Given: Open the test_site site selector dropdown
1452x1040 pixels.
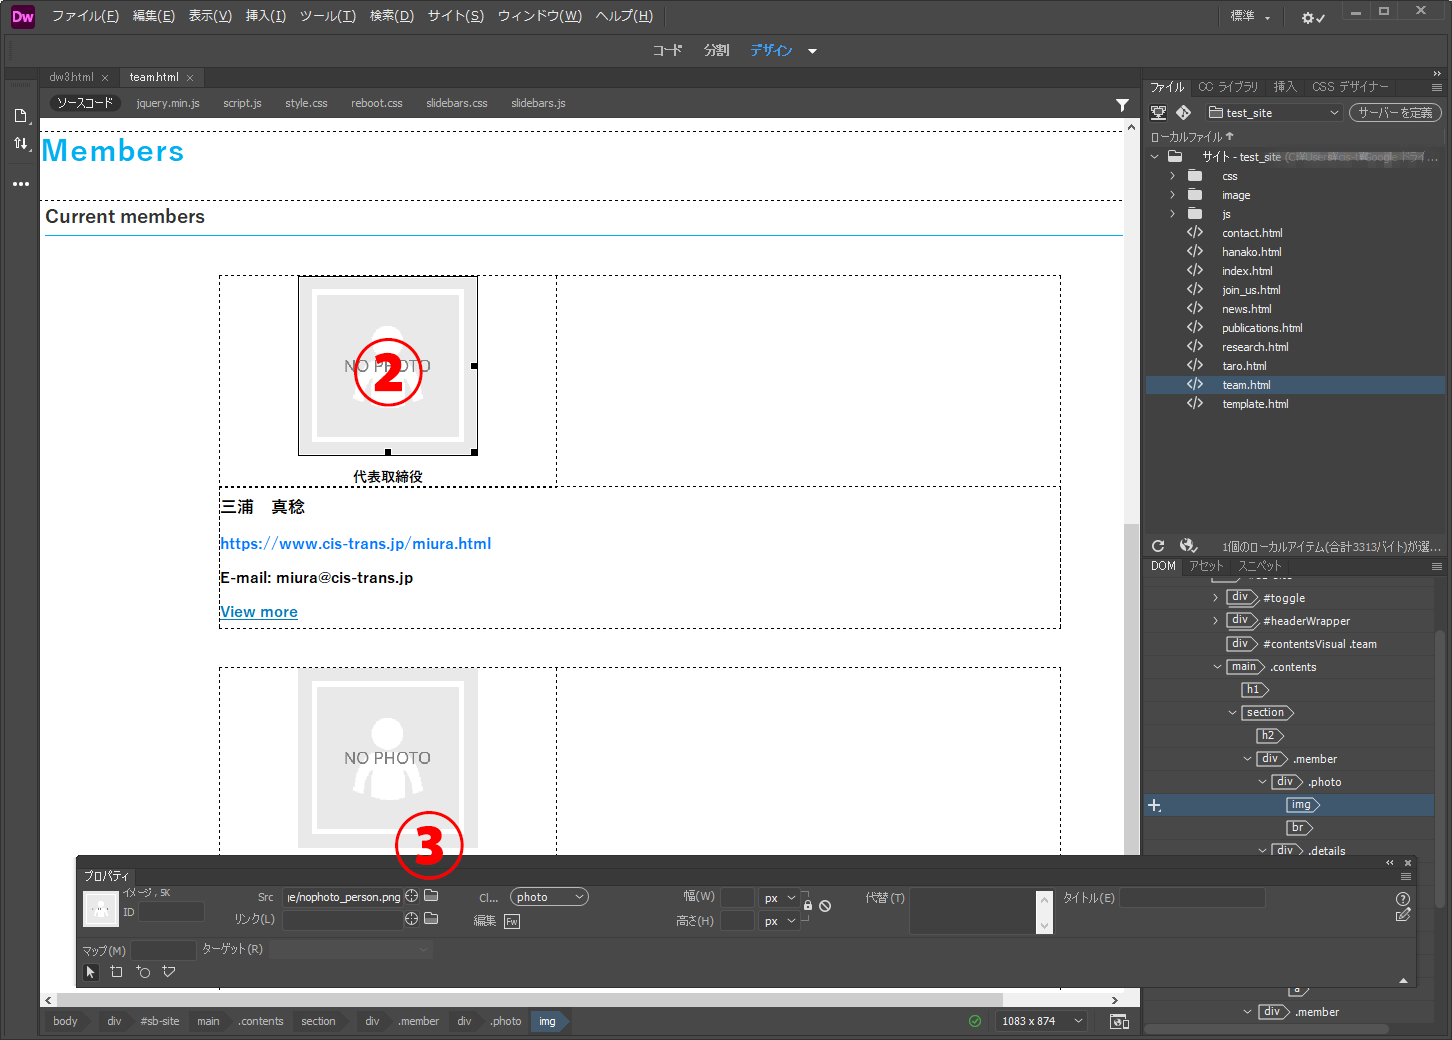Looking at the screenshot, I should tap(1272, 113).
